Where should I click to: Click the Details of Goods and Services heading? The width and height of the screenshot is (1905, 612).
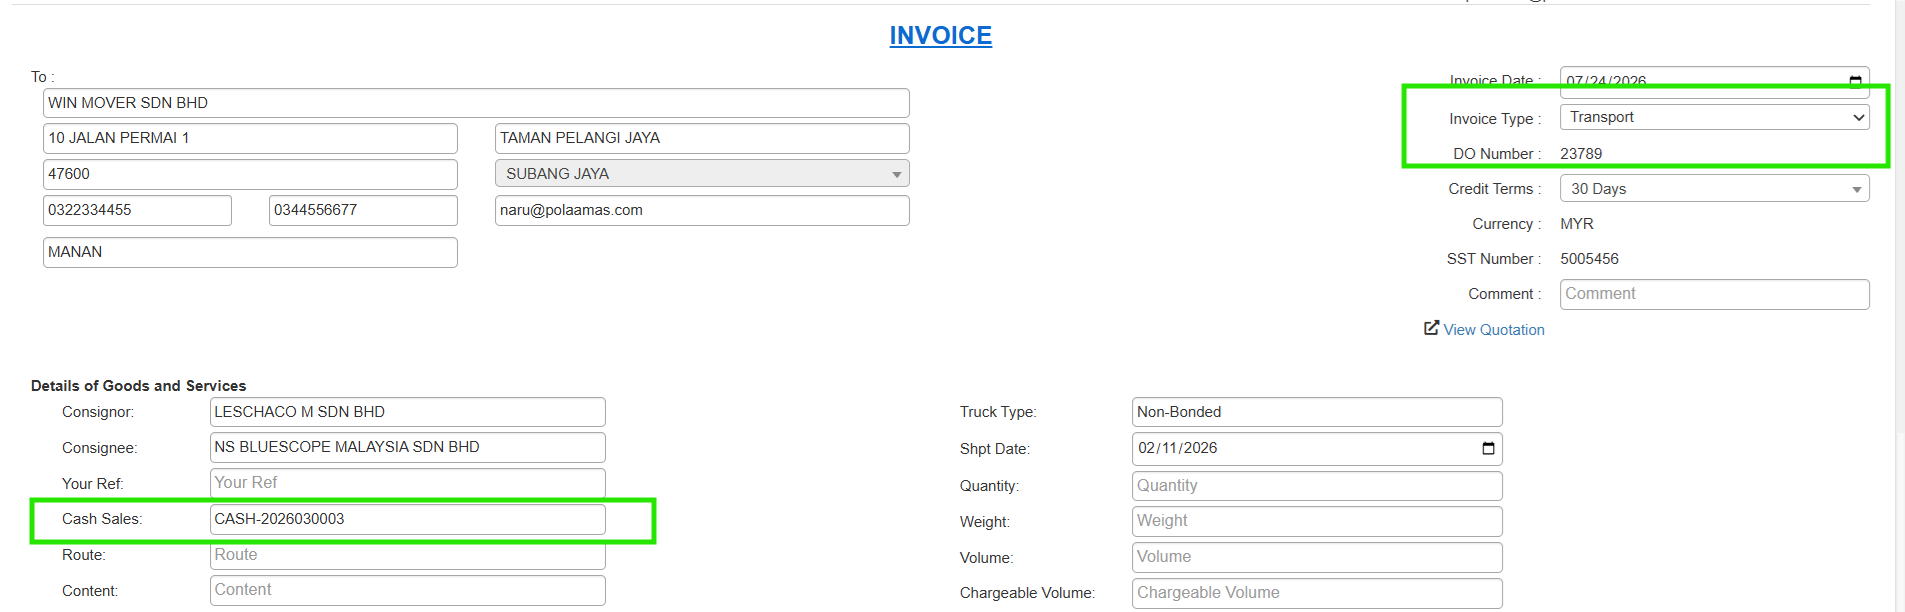click(138, 386)
